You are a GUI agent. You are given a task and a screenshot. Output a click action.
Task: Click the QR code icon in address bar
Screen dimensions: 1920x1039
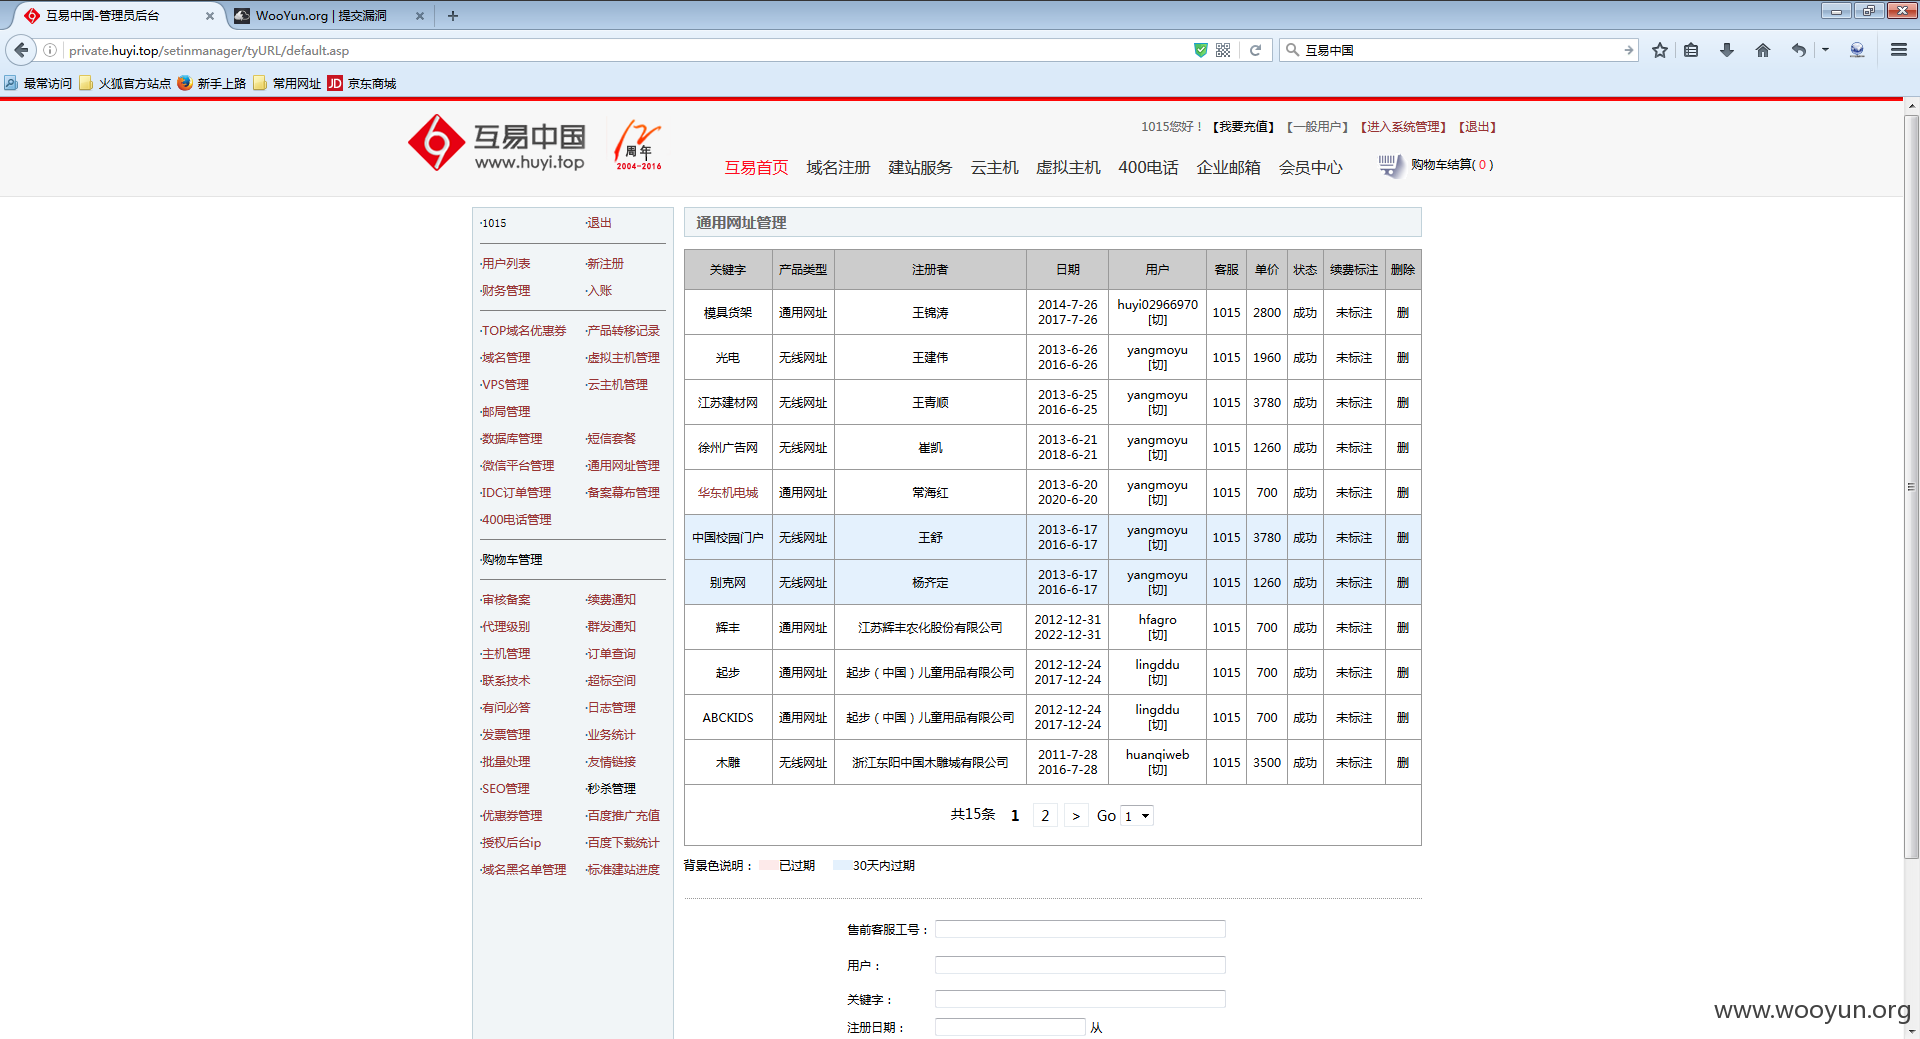point(1223,50)
